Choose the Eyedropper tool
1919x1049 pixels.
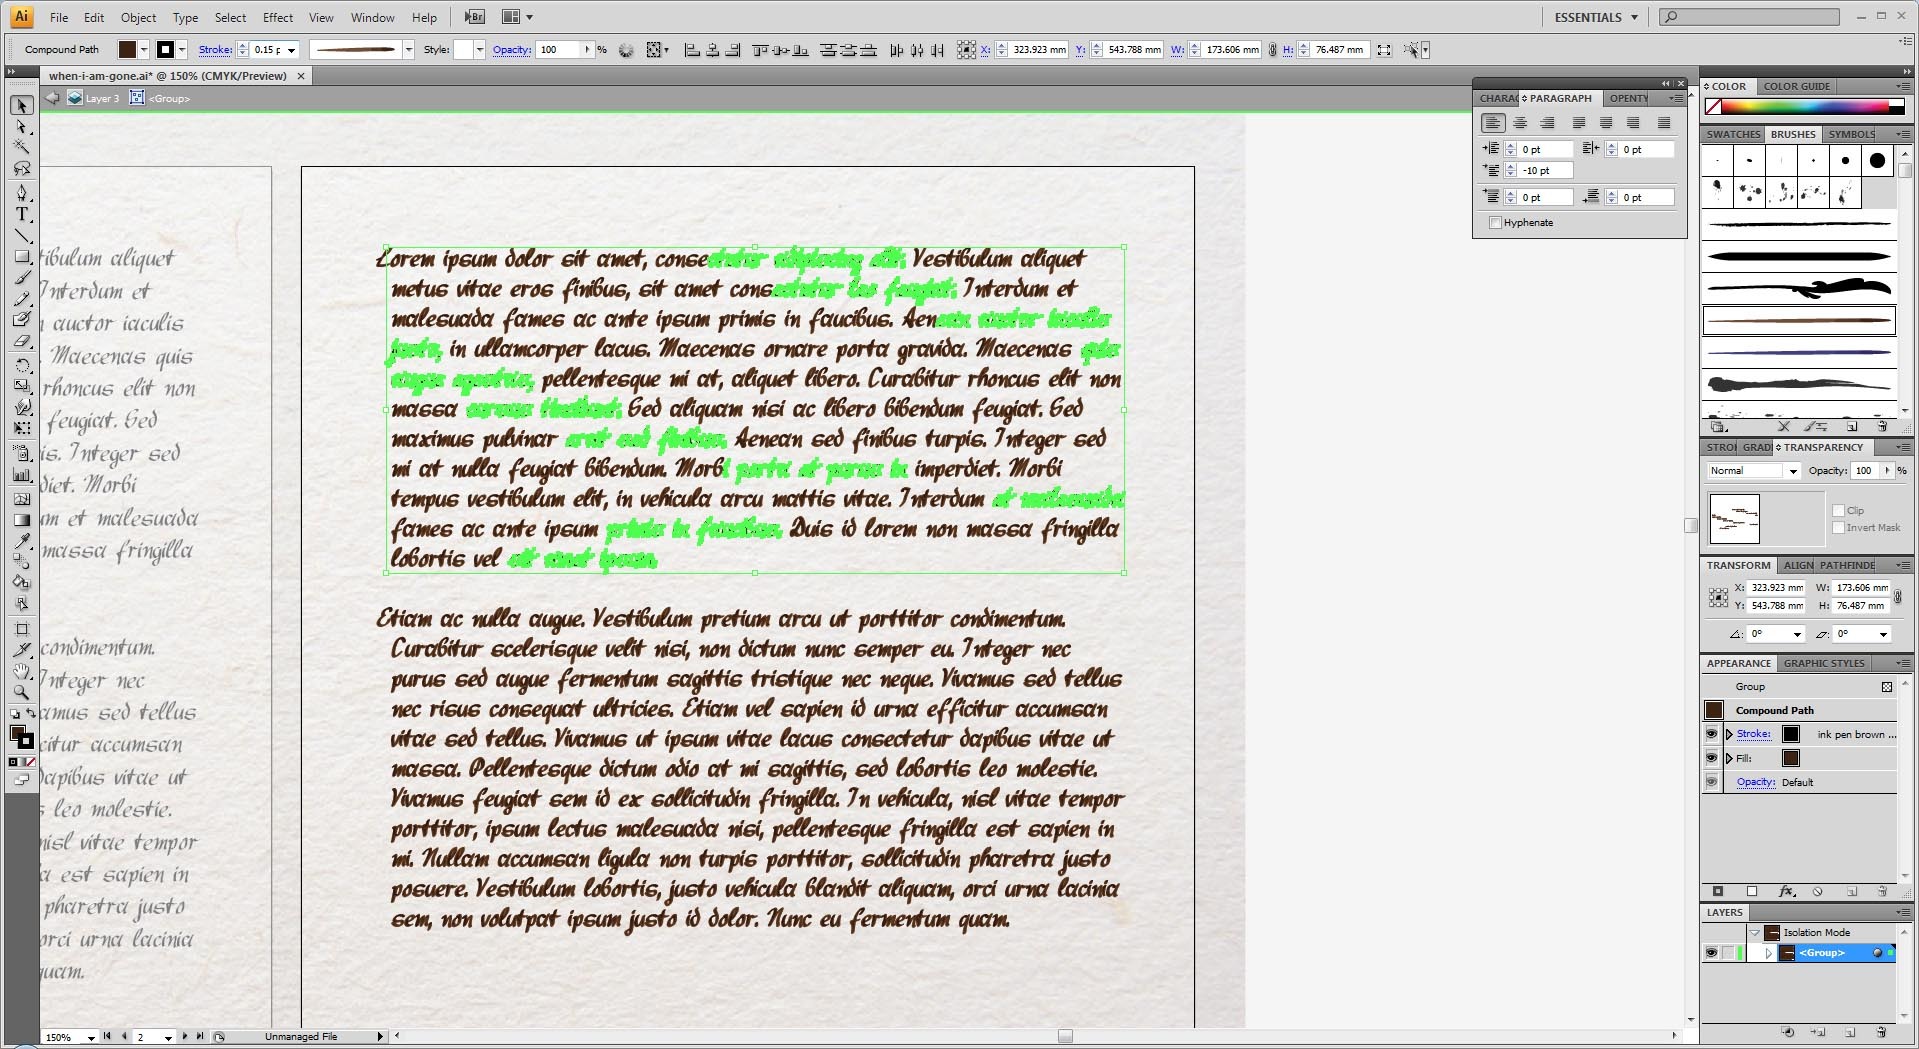coord(22,541)
